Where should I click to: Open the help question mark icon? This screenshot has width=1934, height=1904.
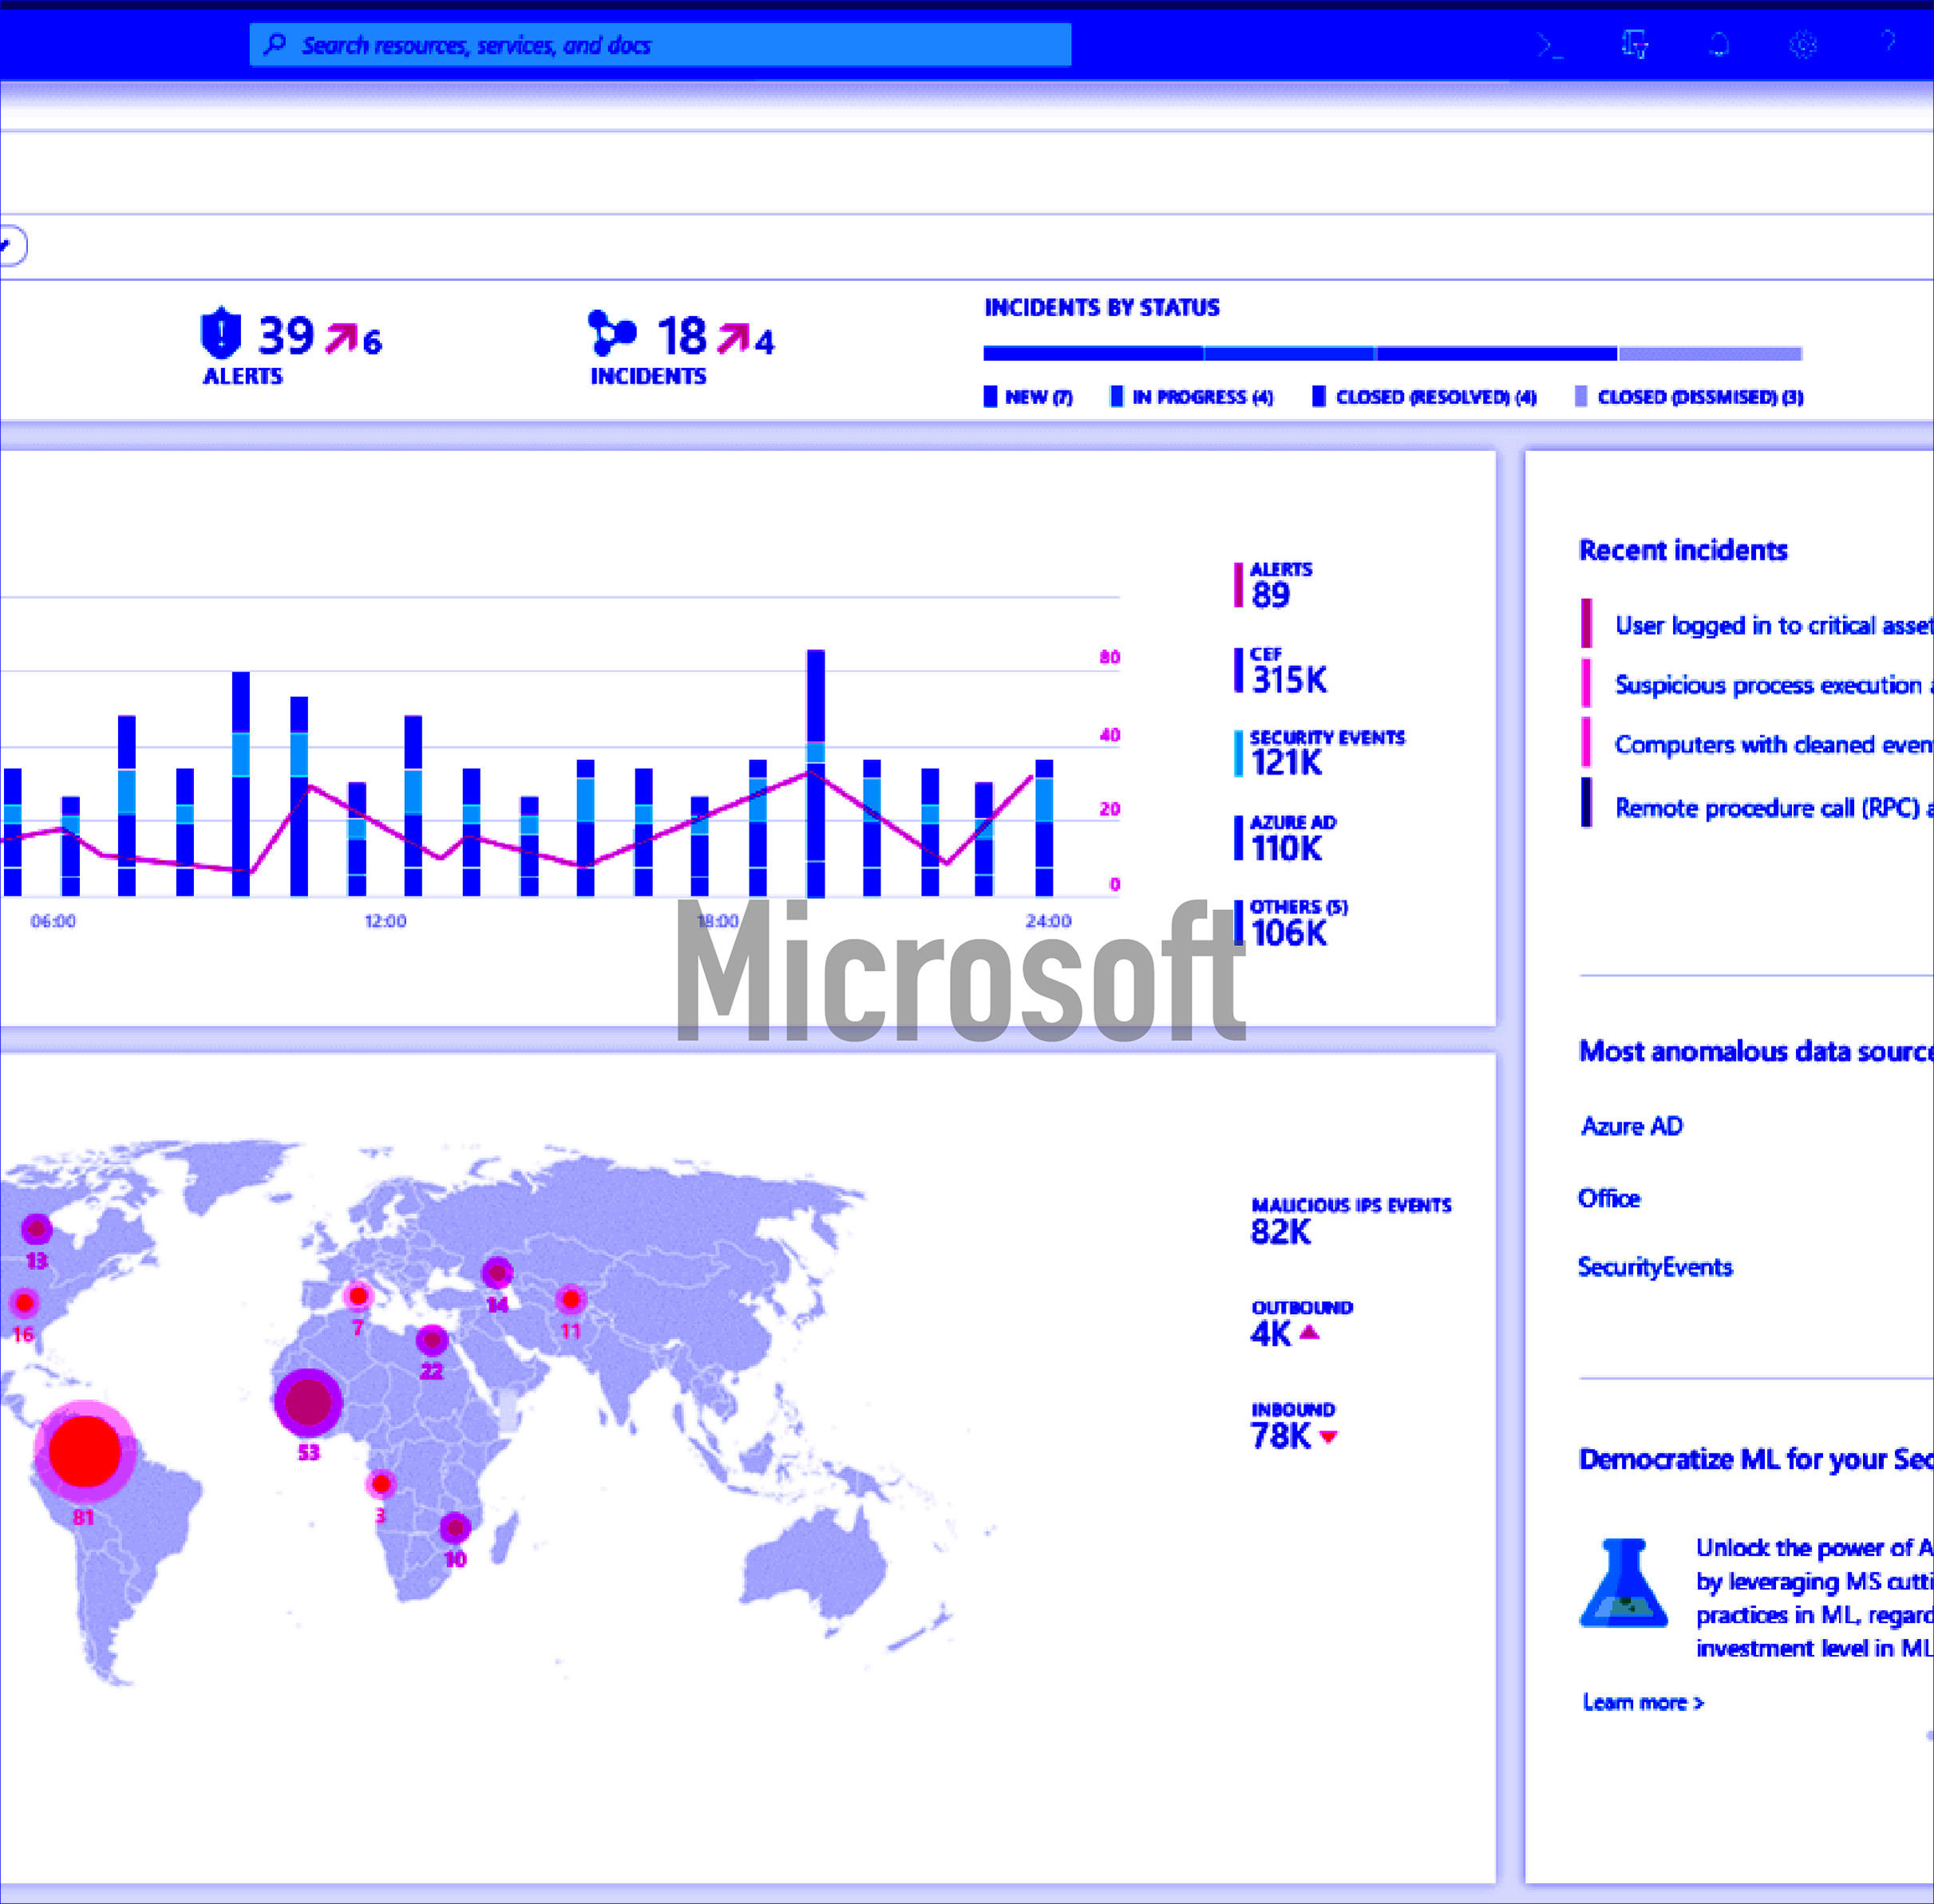1887,42
